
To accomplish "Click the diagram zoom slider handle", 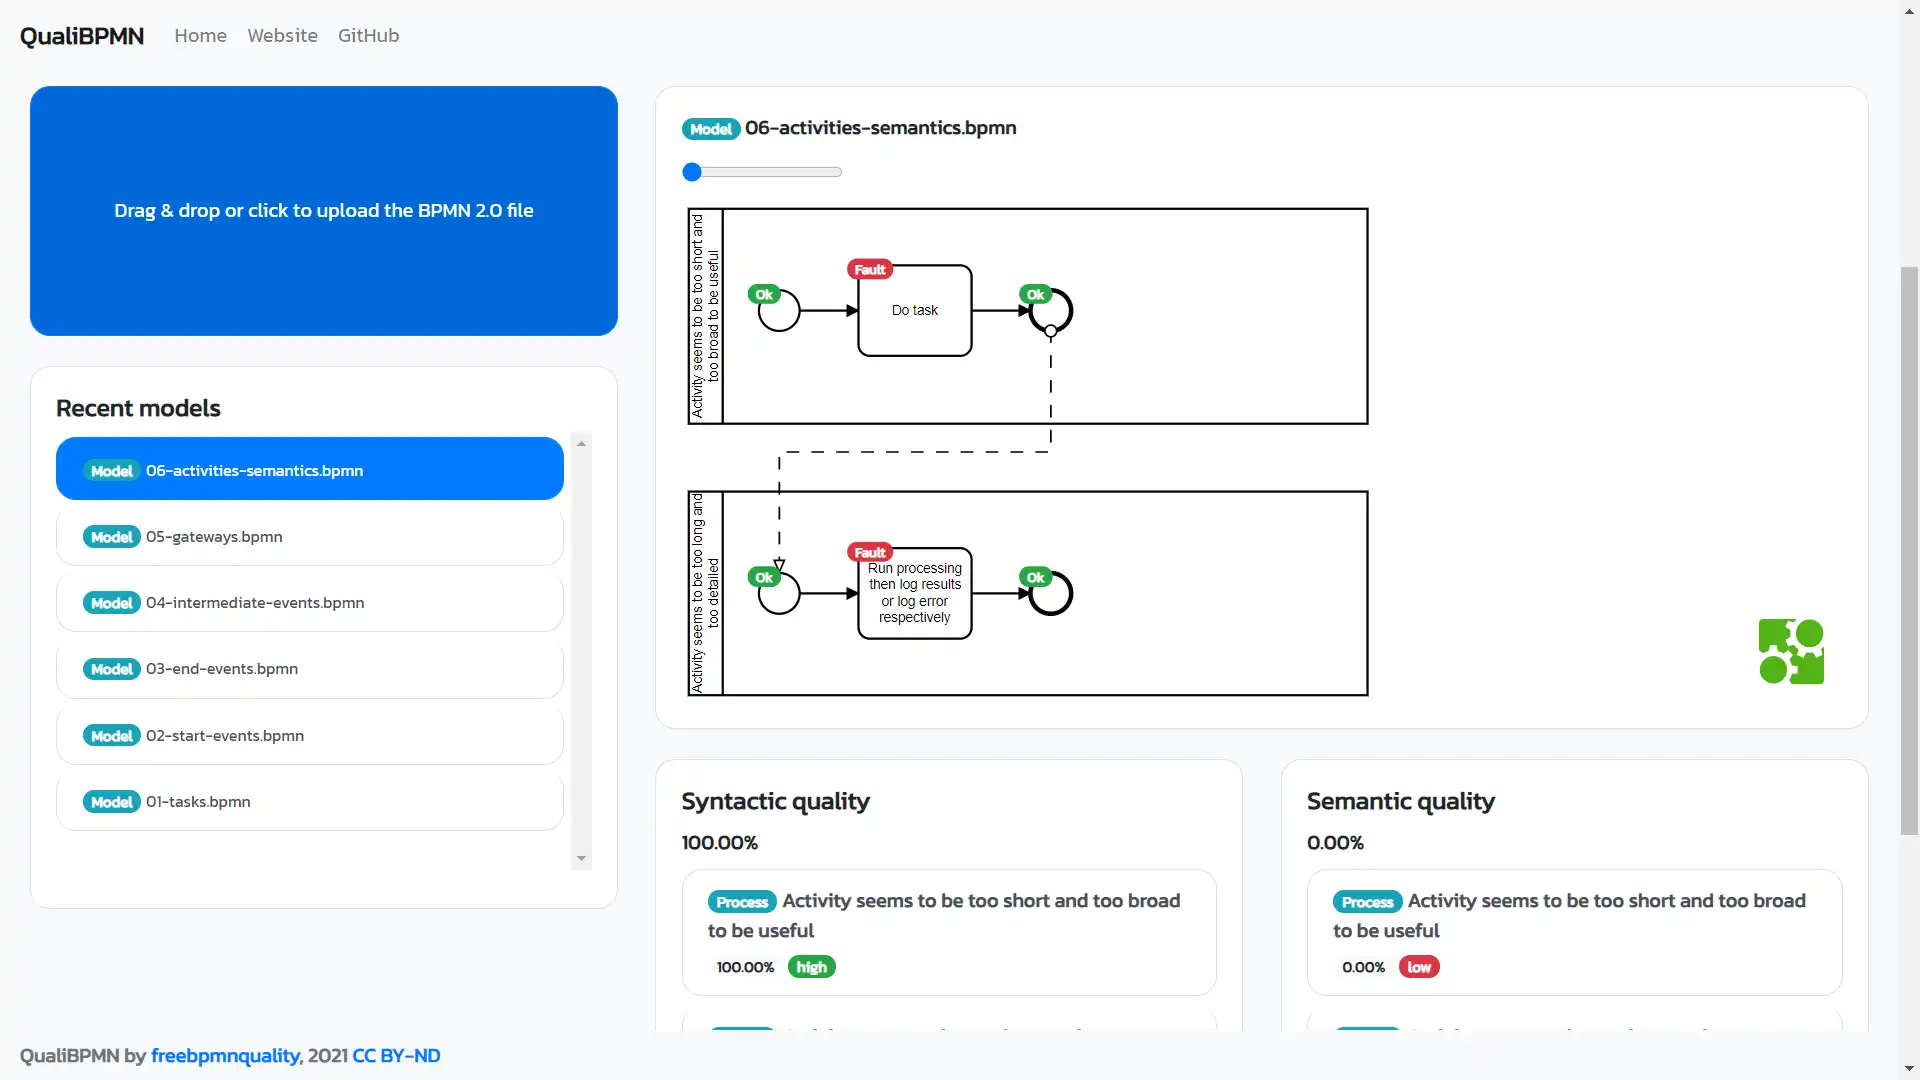I will tap(692, 172).
